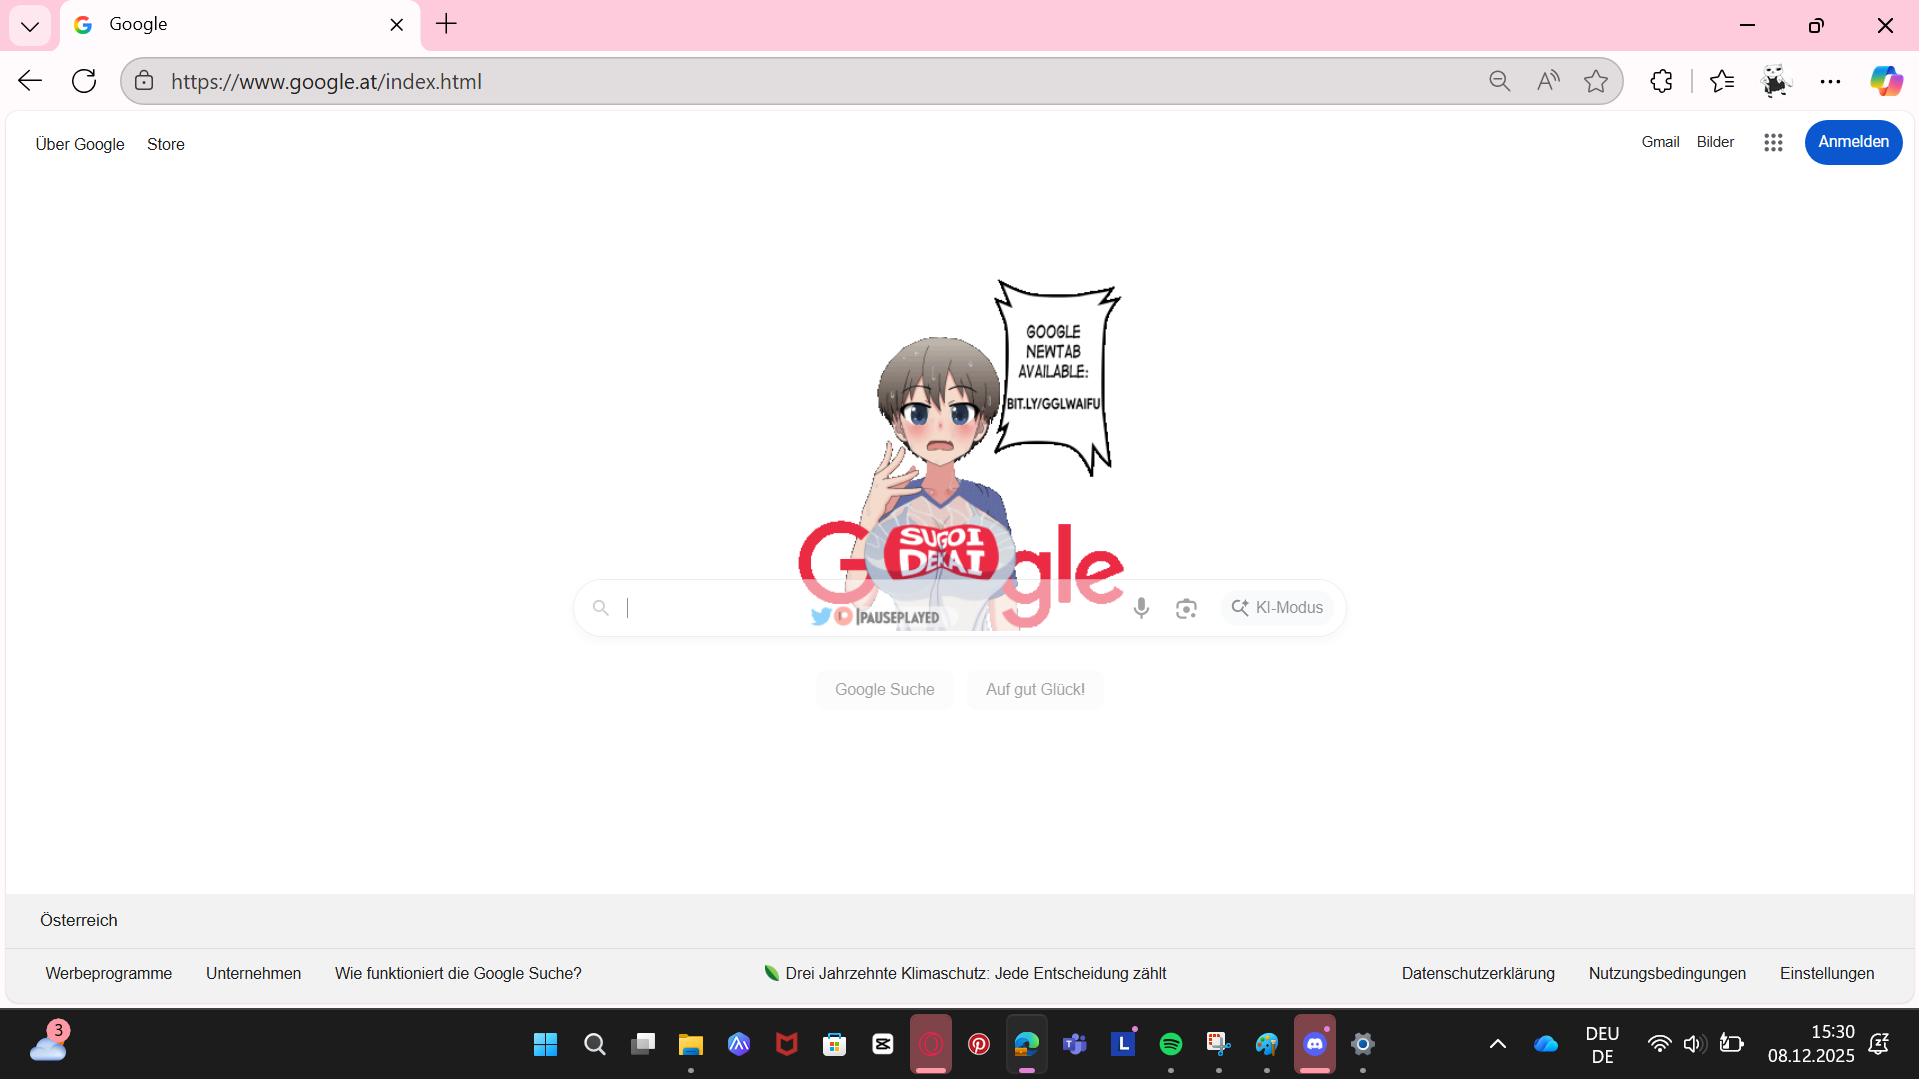Click the Read aloud icon
This screenshot has width=1919, height=1079.
(x=1548, y=82)
